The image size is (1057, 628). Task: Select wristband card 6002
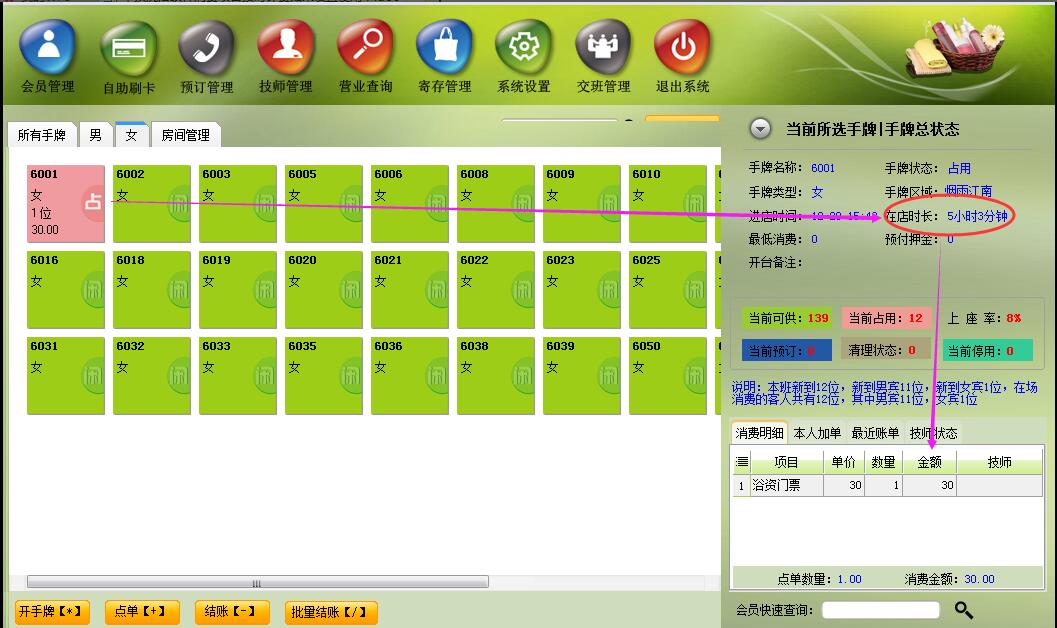pos(152,203)
